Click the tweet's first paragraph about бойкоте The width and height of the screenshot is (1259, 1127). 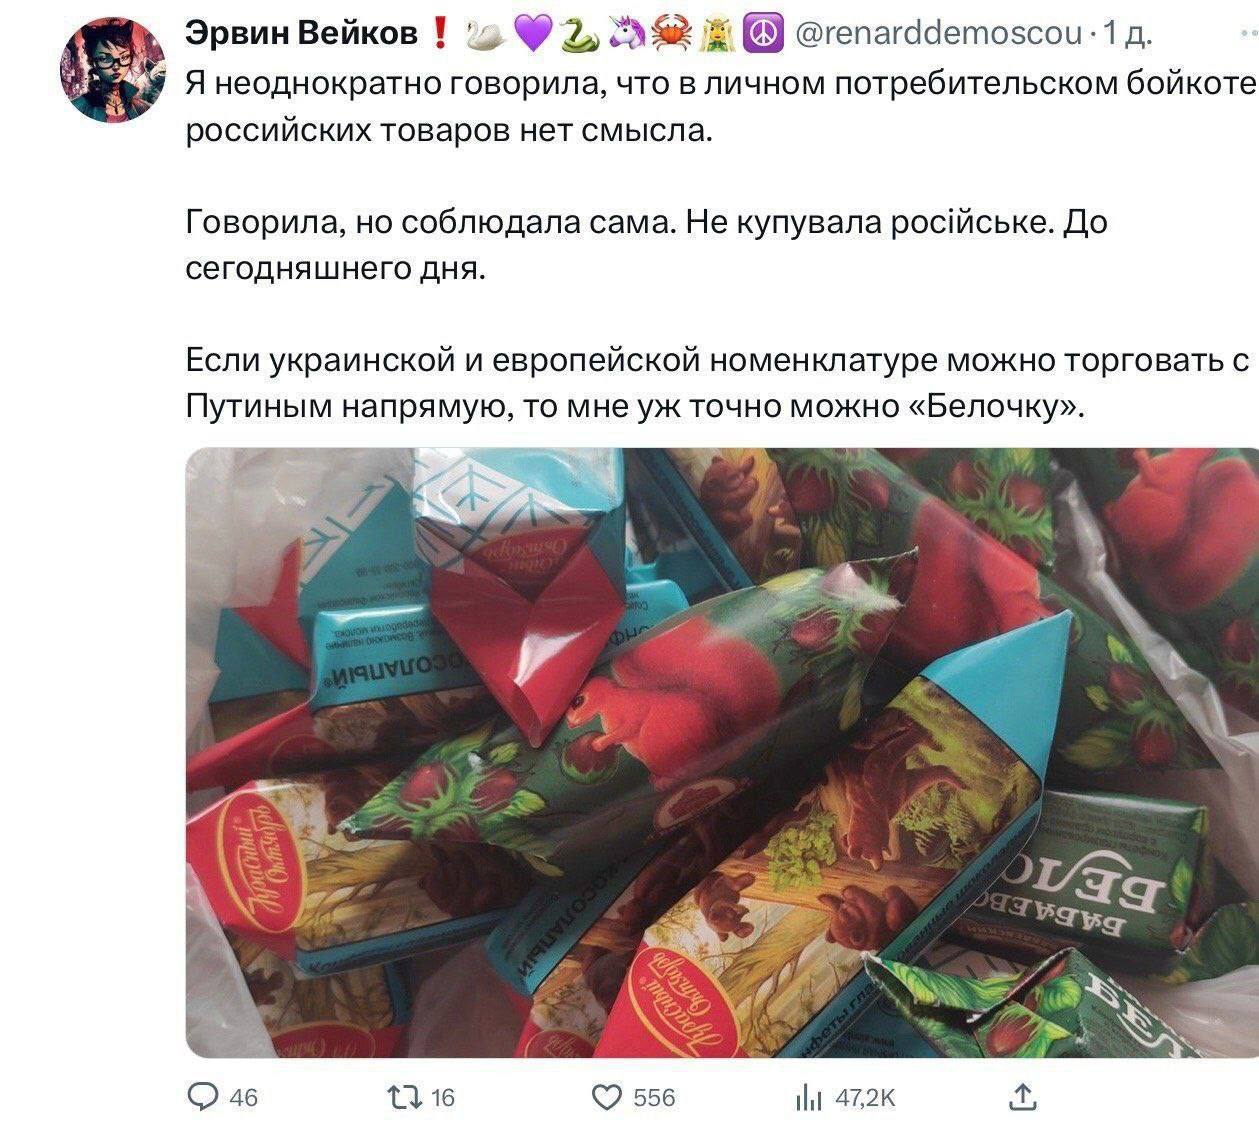tap(720, 105)
